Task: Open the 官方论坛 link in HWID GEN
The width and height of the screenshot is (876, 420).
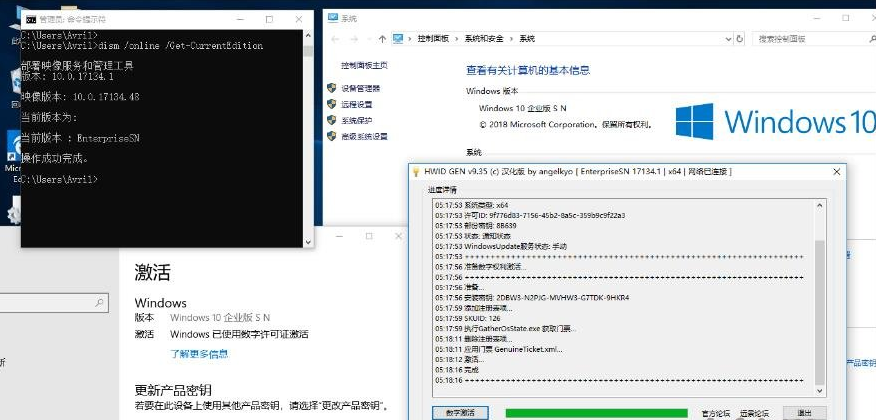Action: [x=715, y=414]
